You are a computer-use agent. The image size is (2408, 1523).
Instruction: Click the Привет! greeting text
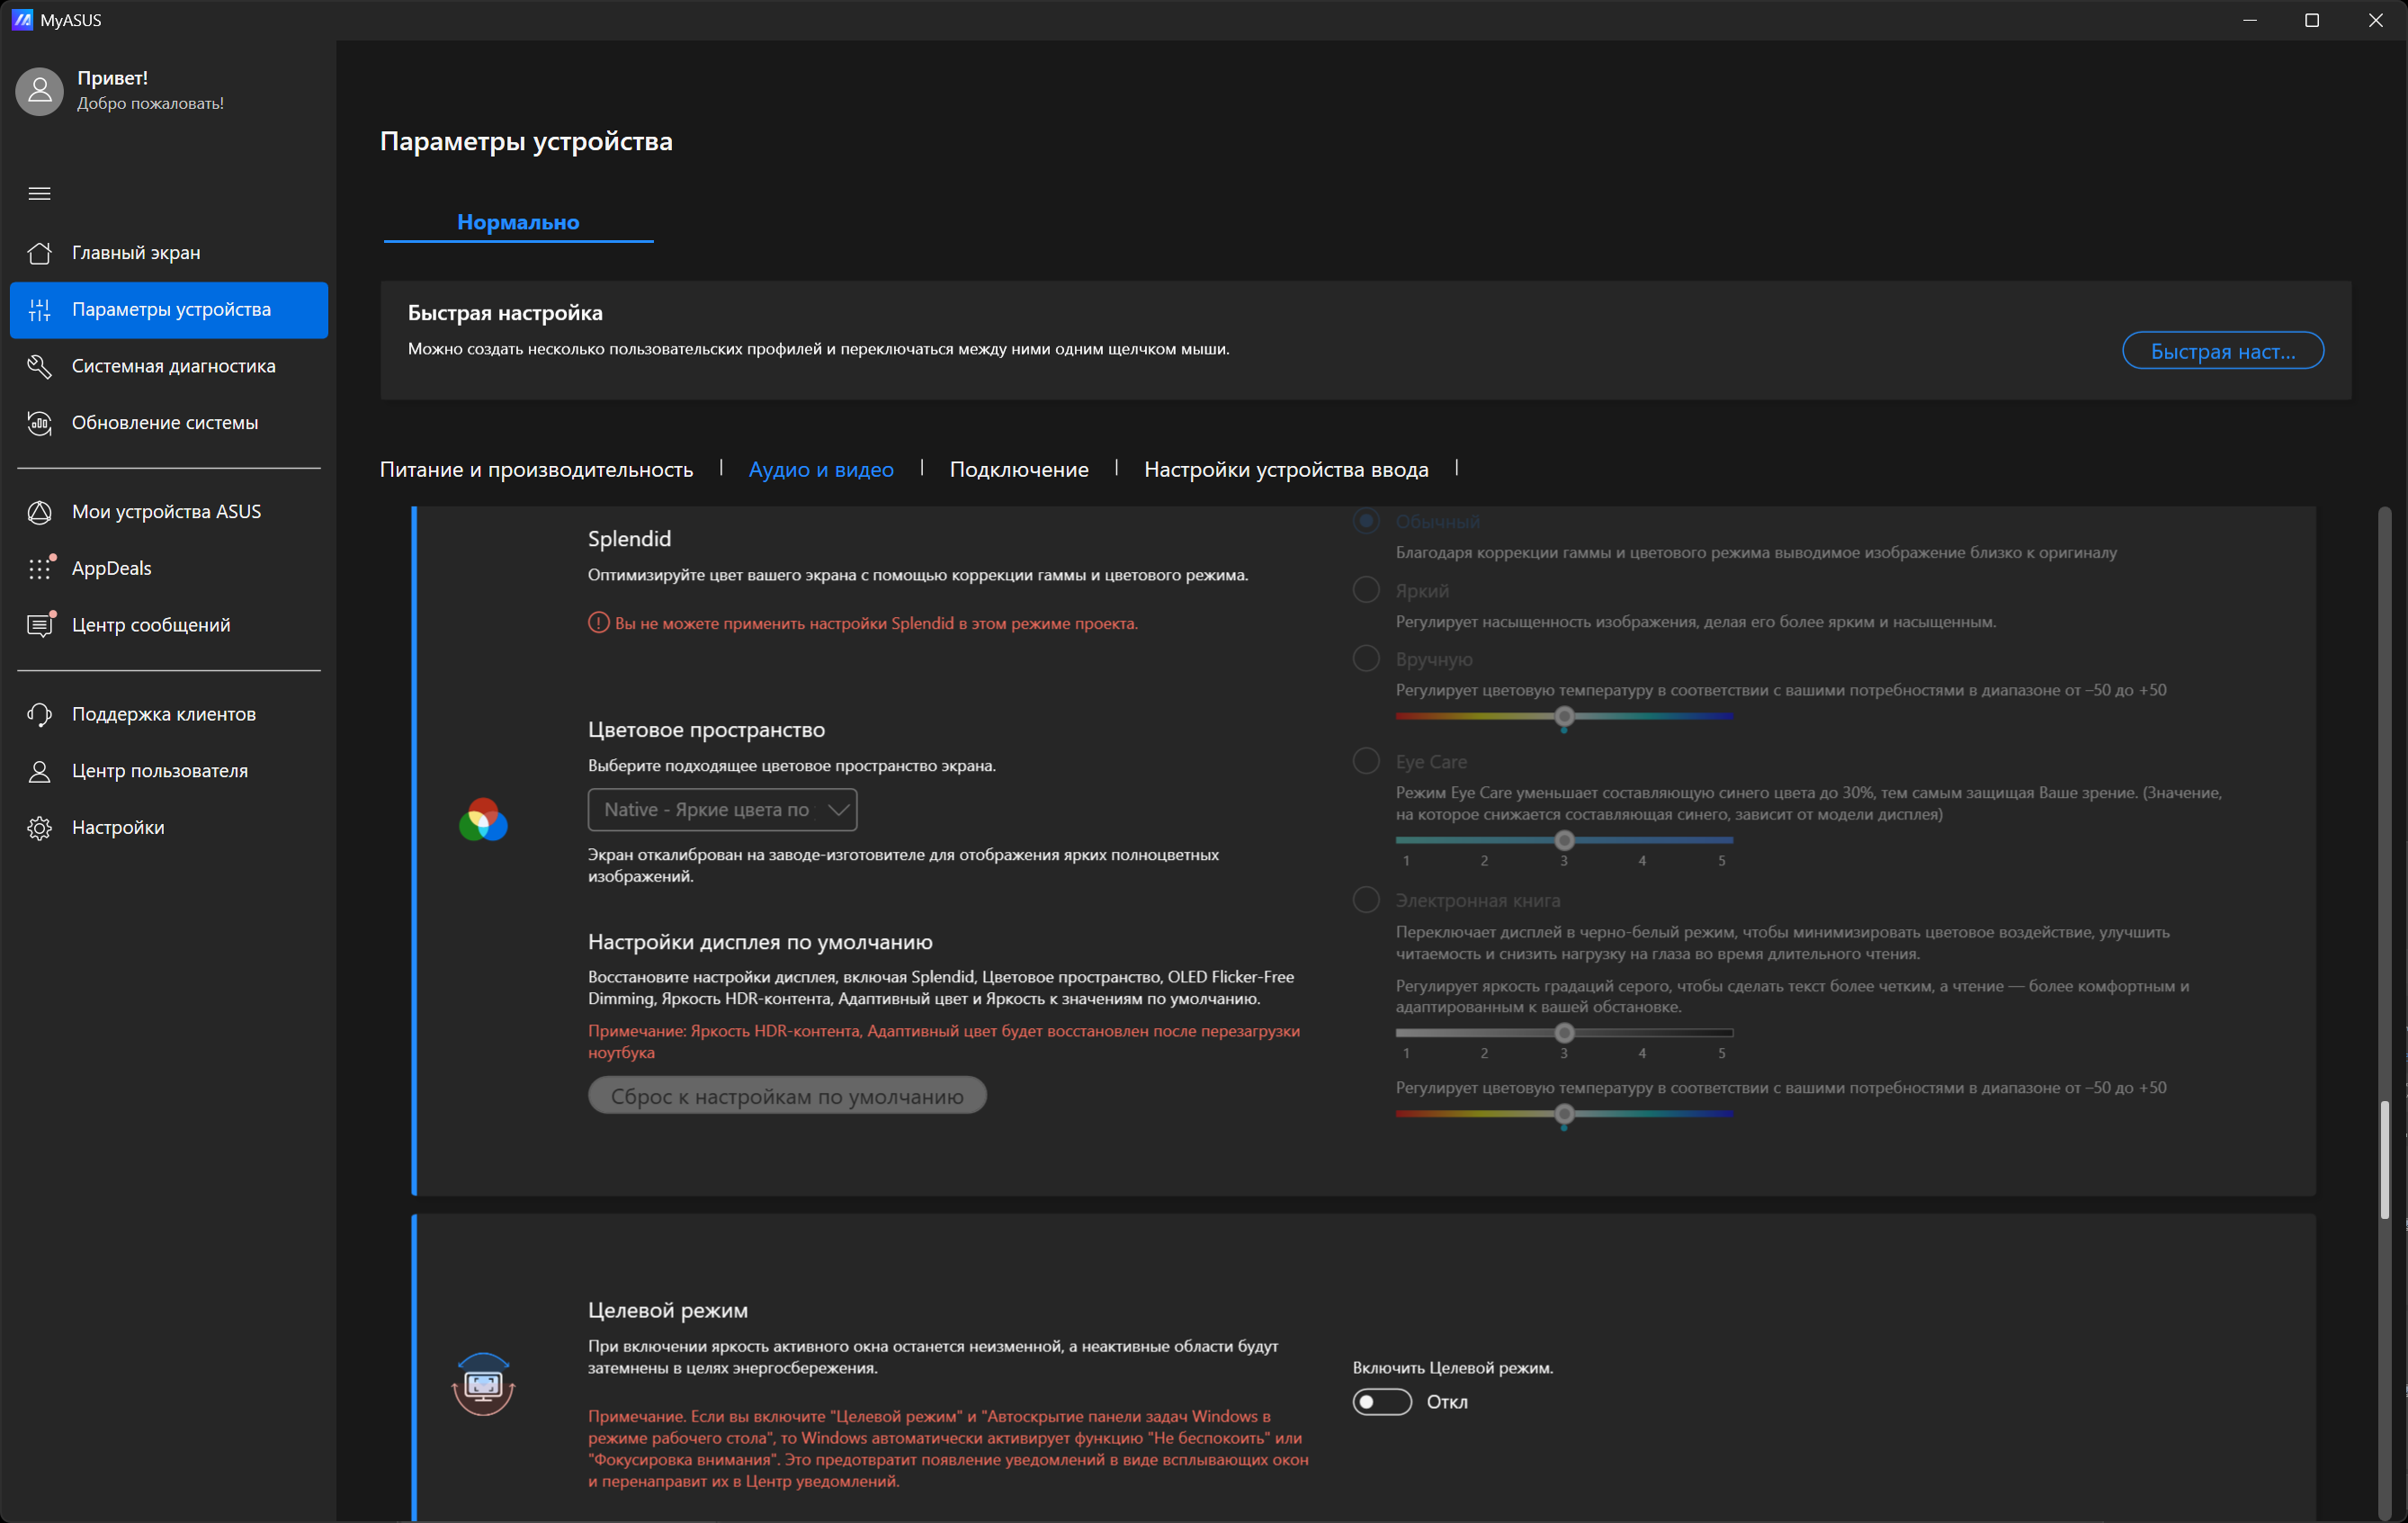(112, 78)
